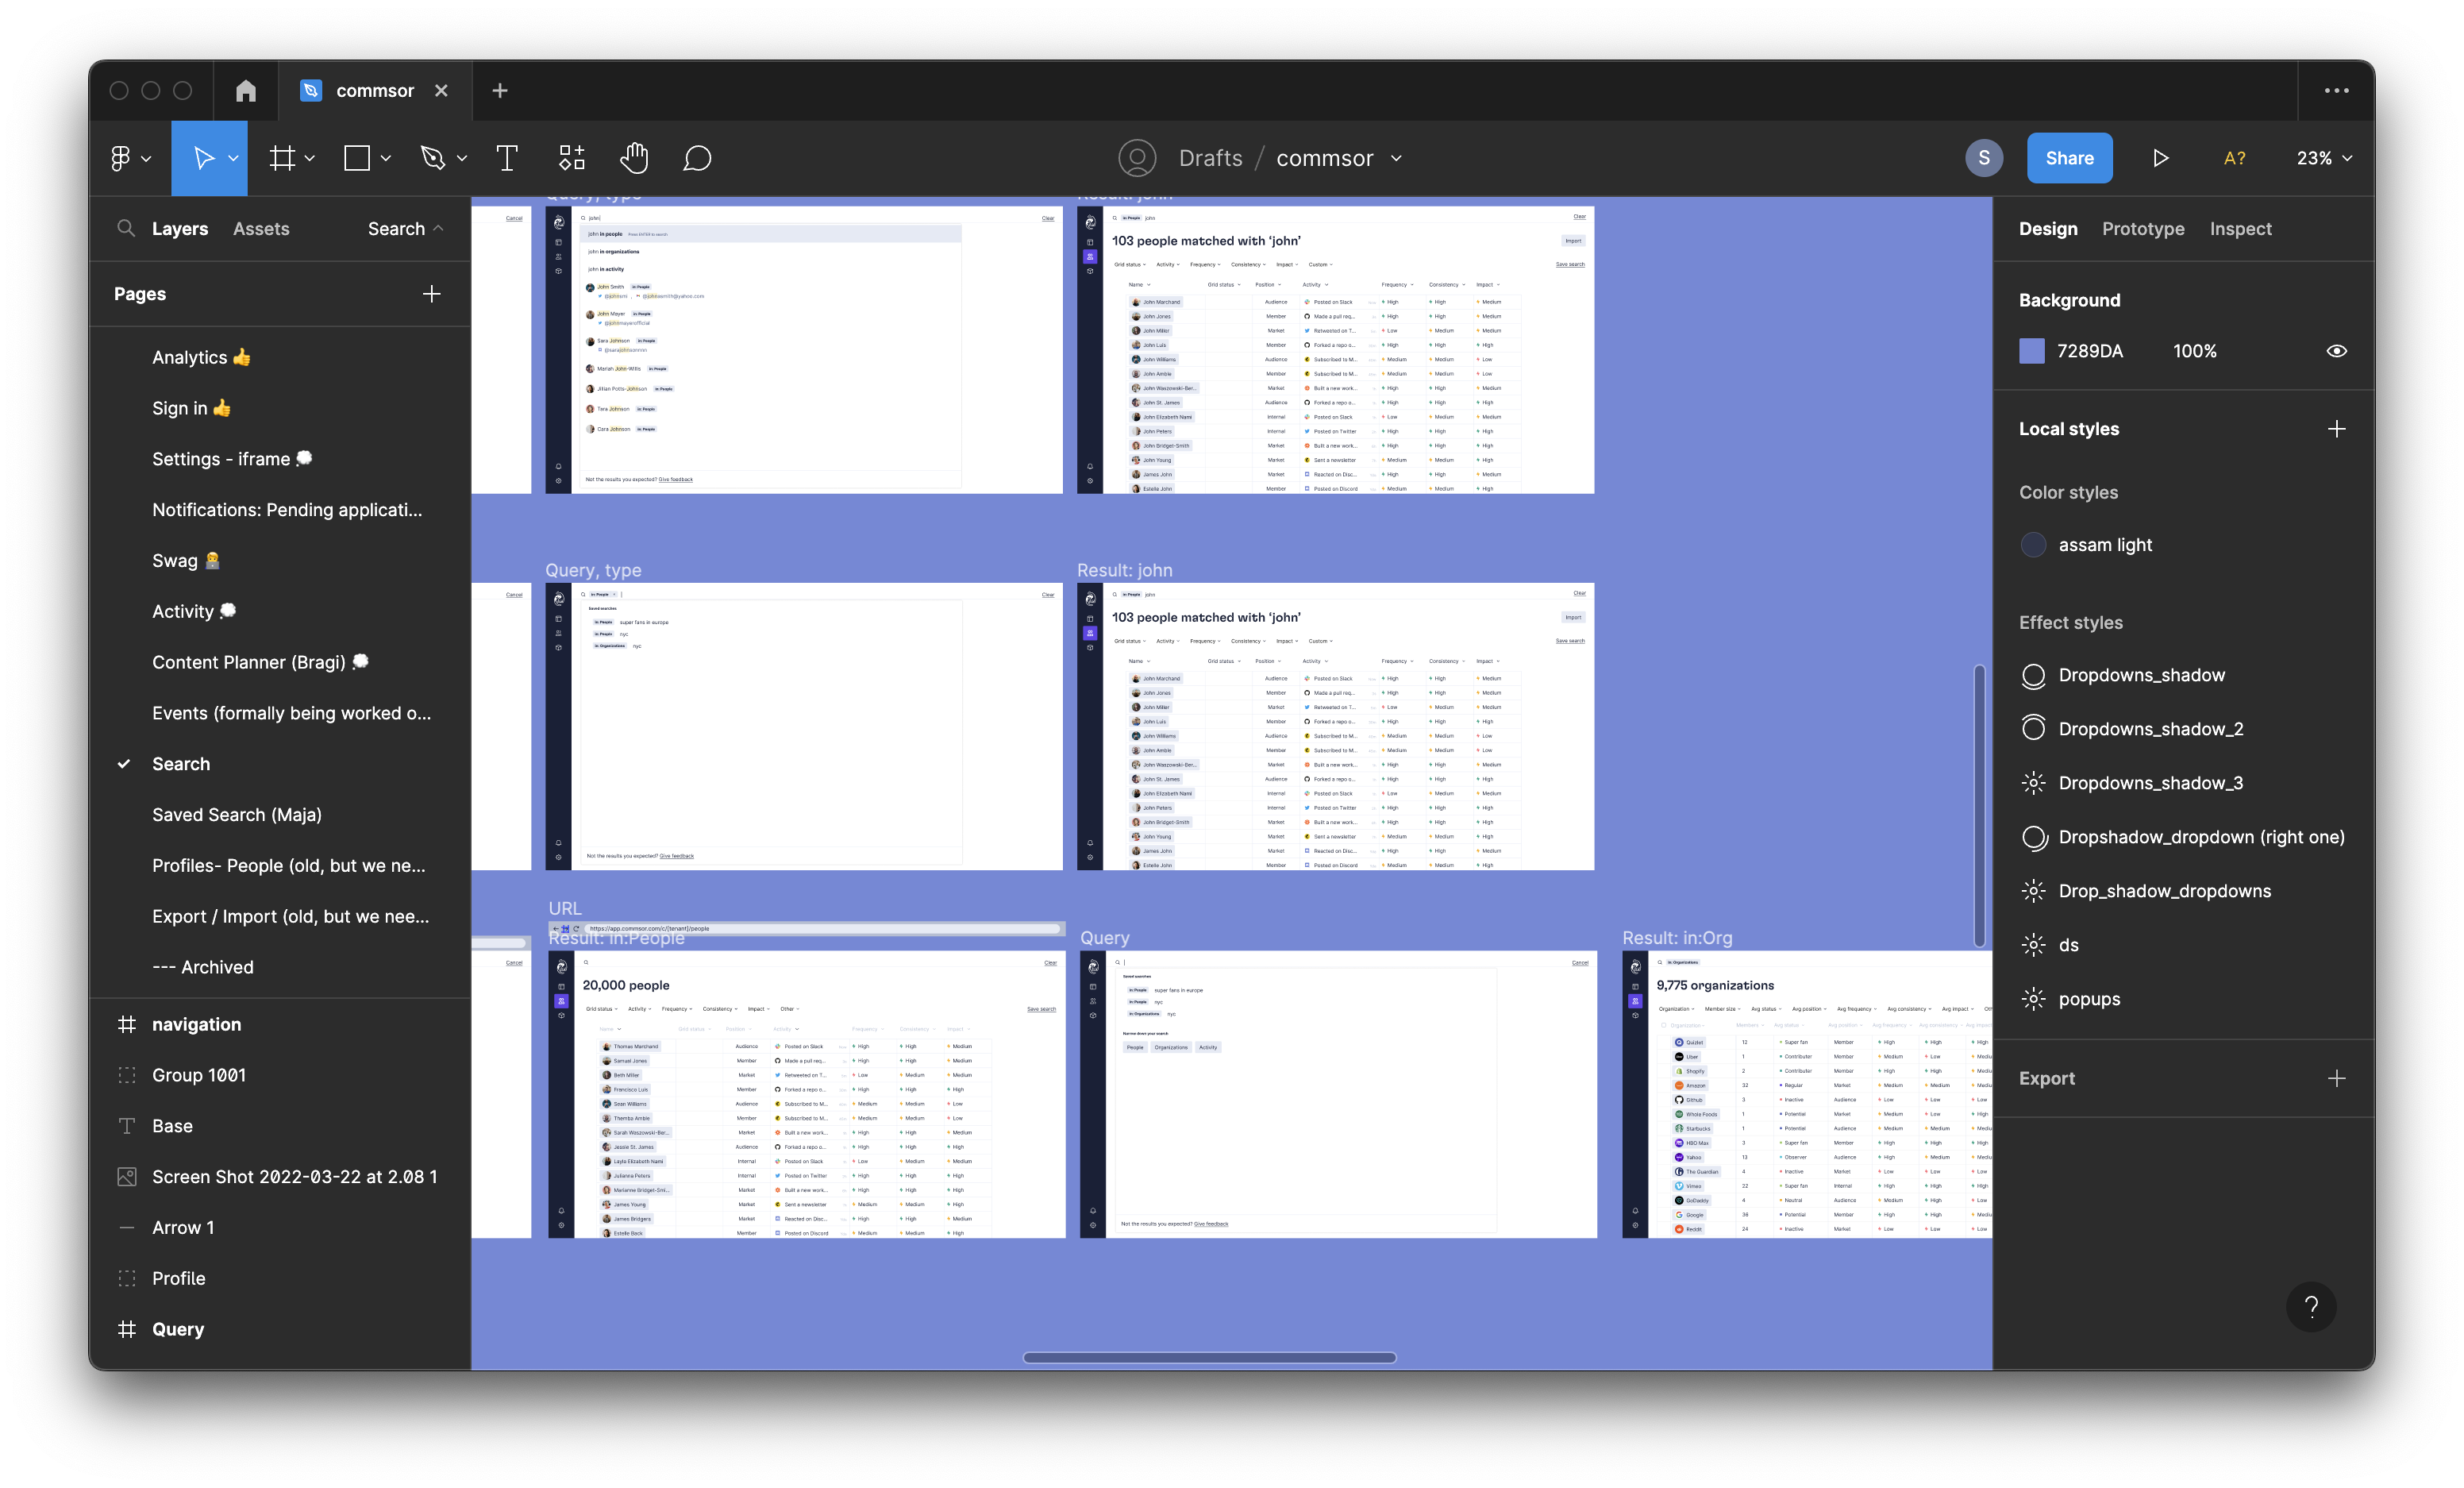2464x1488 pixels.
Task: Add an export setting
Action: tap(2336, 1078)
